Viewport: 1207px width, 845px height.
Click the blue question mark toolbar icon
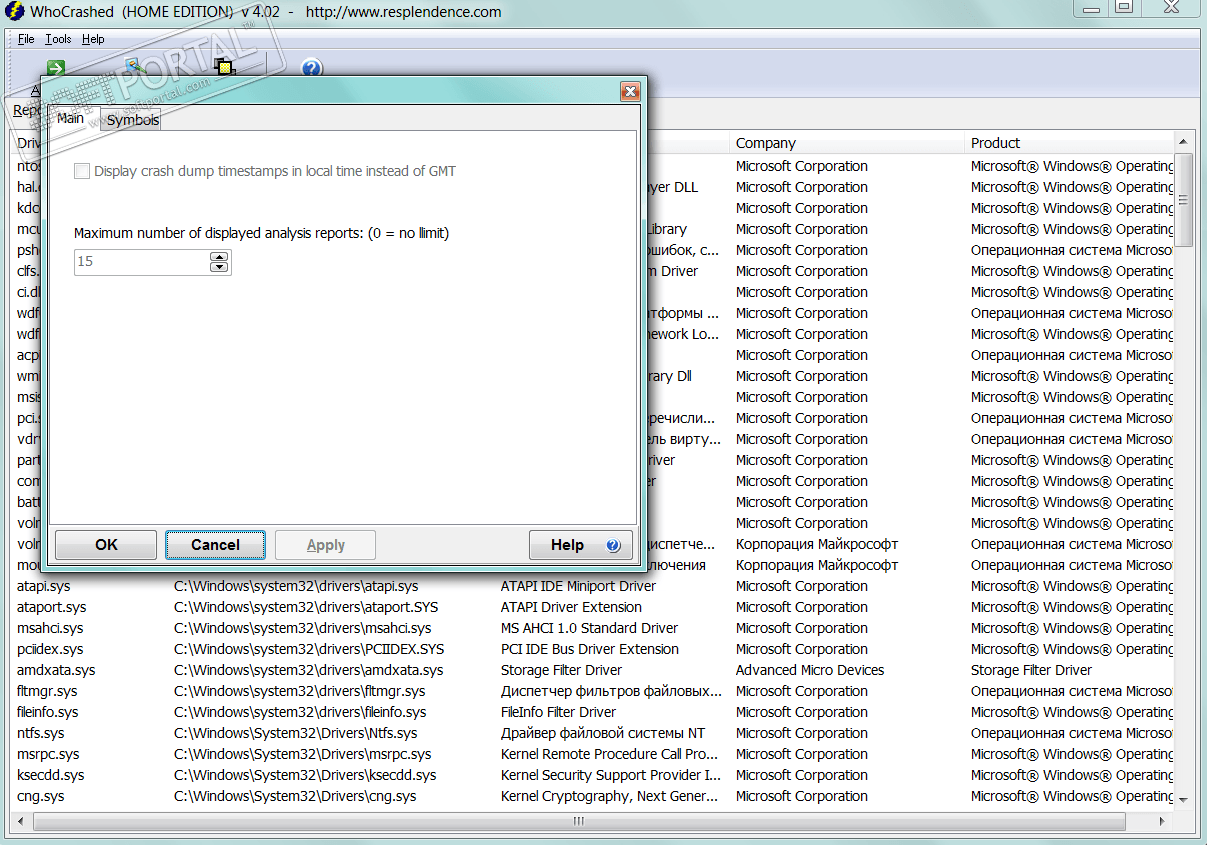point(311,68)
